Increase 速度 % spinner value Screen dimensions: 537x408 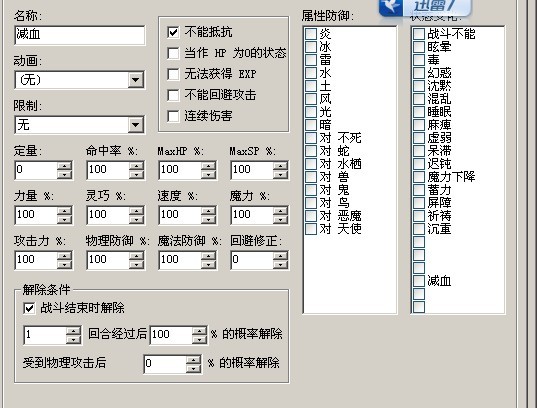click(208, 211)
